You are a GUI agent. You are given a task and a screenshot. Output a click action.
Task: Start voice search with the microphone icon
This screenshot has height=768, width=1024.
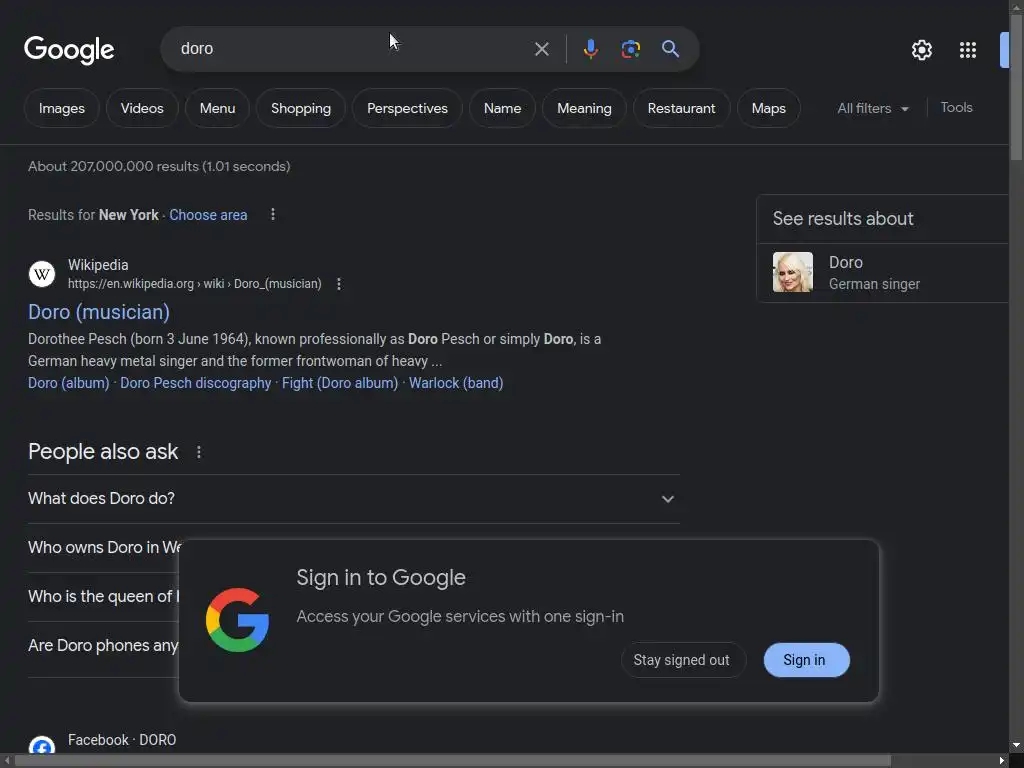(590, 49)
